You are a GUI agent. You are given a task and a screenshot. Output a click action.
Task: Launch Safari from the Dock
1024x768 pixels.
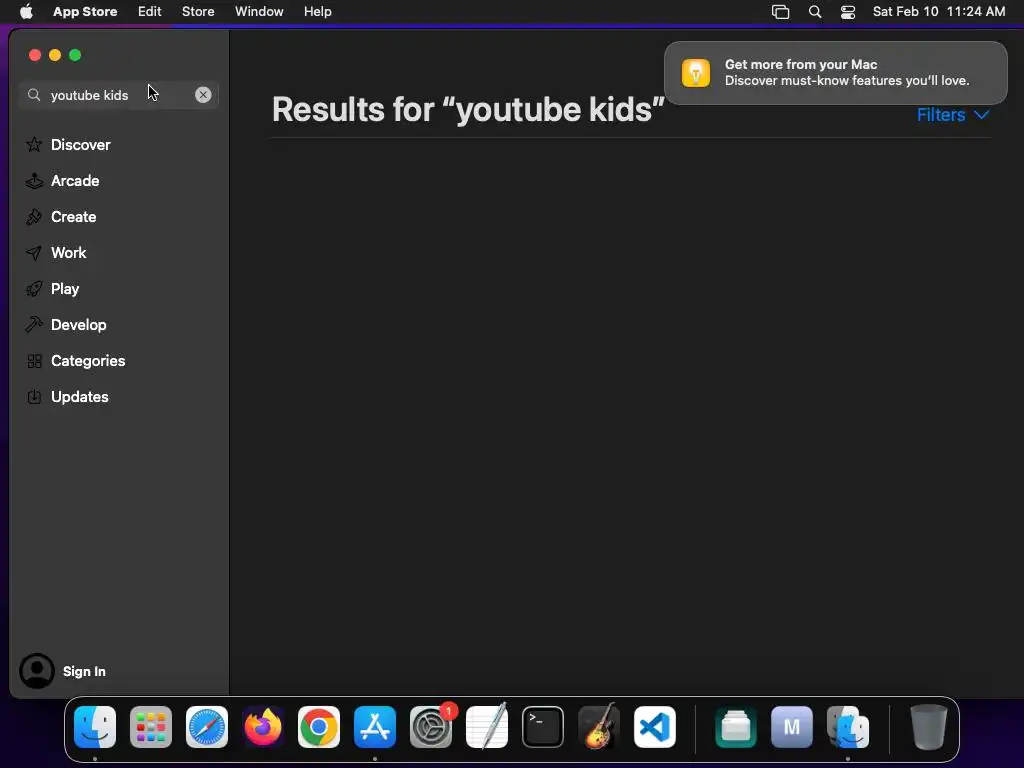point(207,727)
